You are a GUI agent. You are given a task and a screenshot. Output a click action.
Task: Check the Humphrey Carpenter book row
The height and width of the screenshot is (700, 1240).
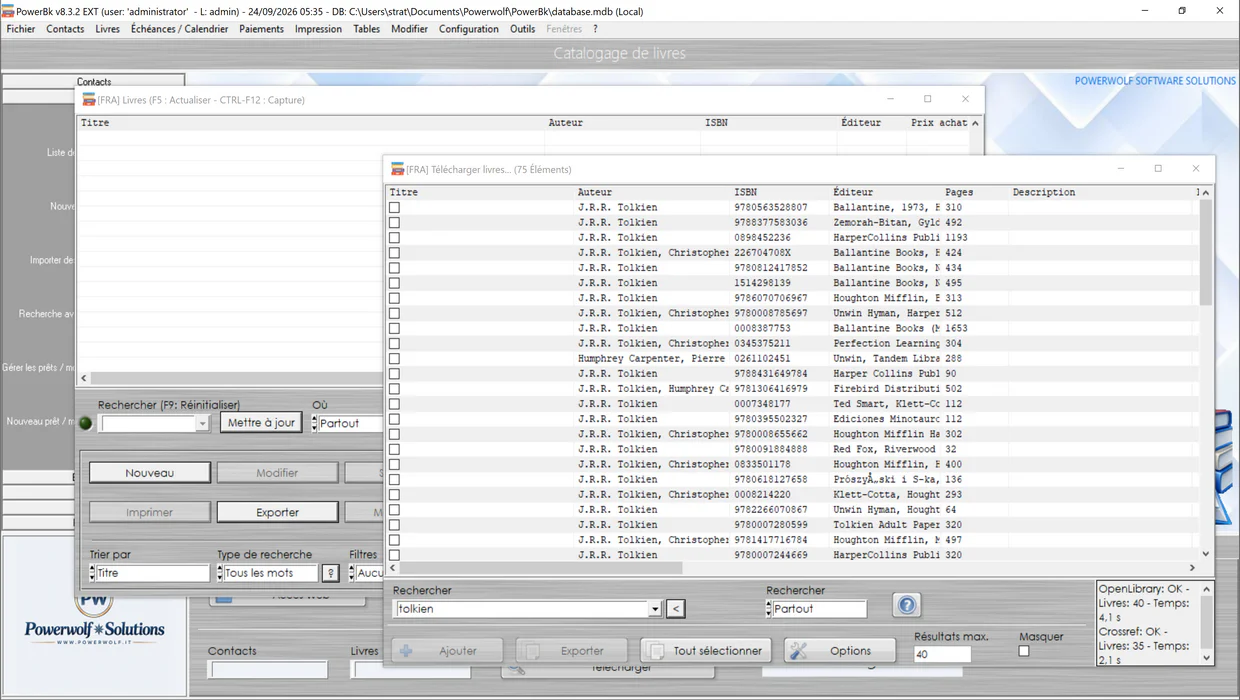click(x=394, y=359)
